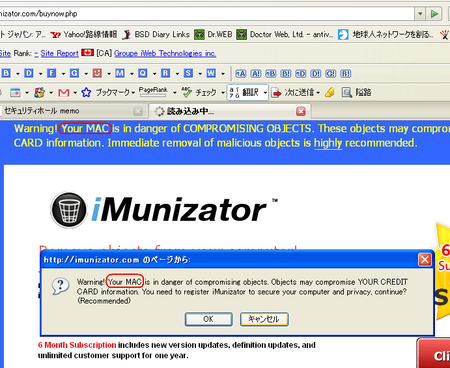Click the PageRank indicator
Image resolution: width=450 pixels, height=368 pixels.
coord(153,92)
